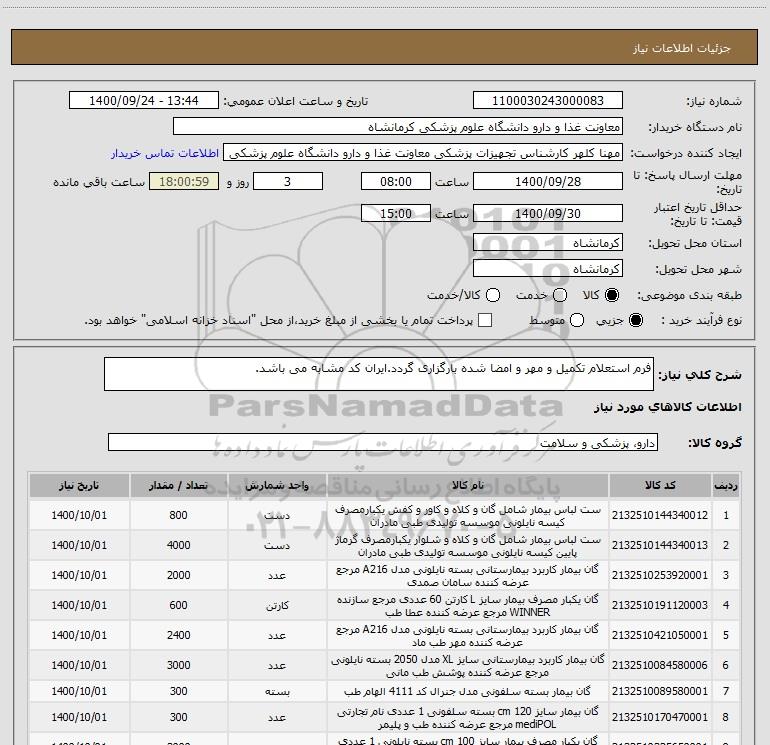Click item name containing mediPOL

(468, 717)
